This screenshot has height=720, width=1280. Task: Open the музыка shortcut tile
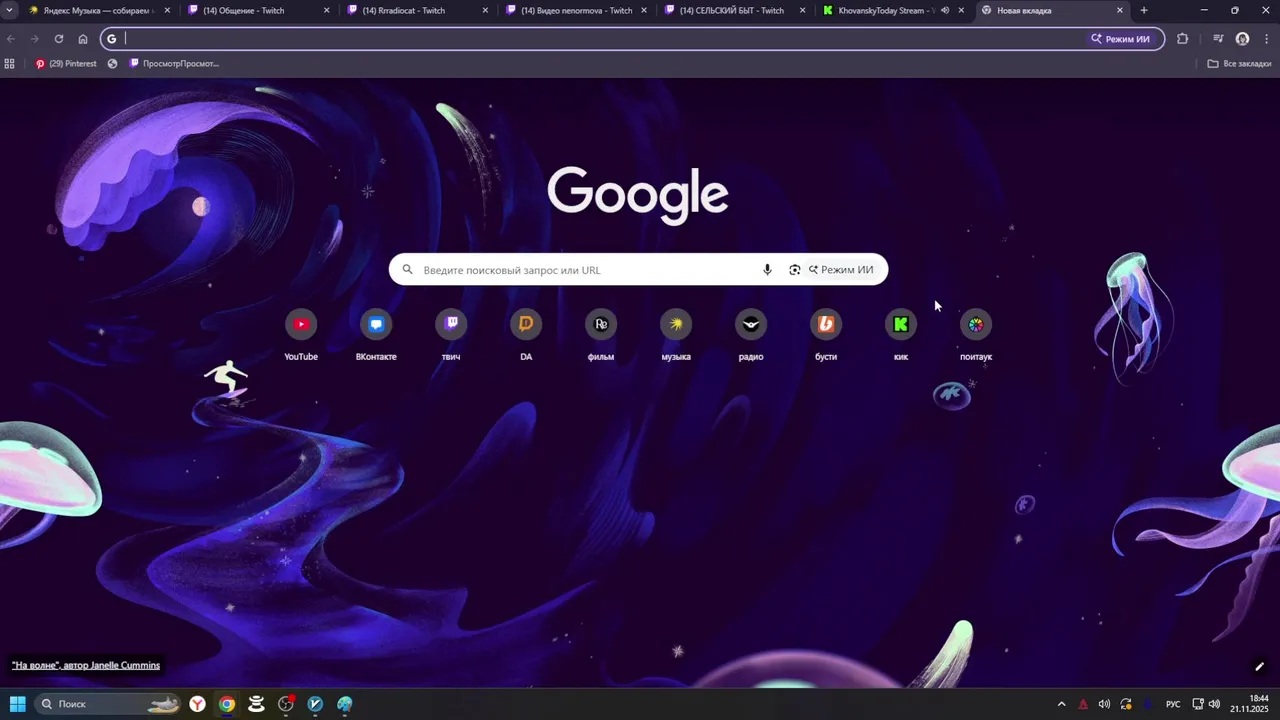click(x=676, y=335)
